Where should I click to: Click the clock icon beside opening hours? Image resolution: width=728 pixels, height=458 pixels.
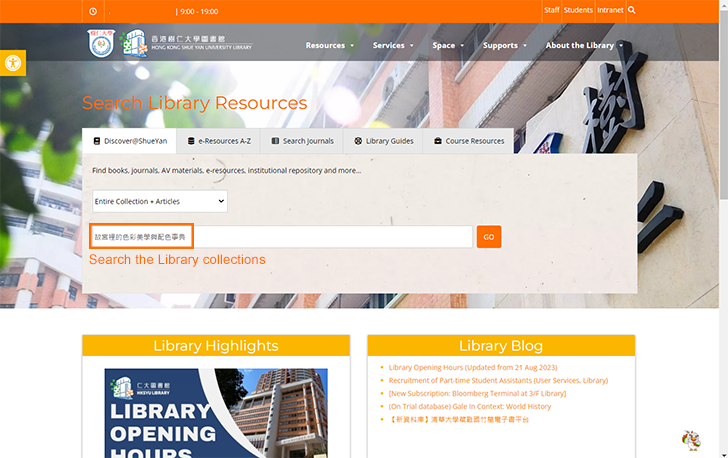[93, 11]
